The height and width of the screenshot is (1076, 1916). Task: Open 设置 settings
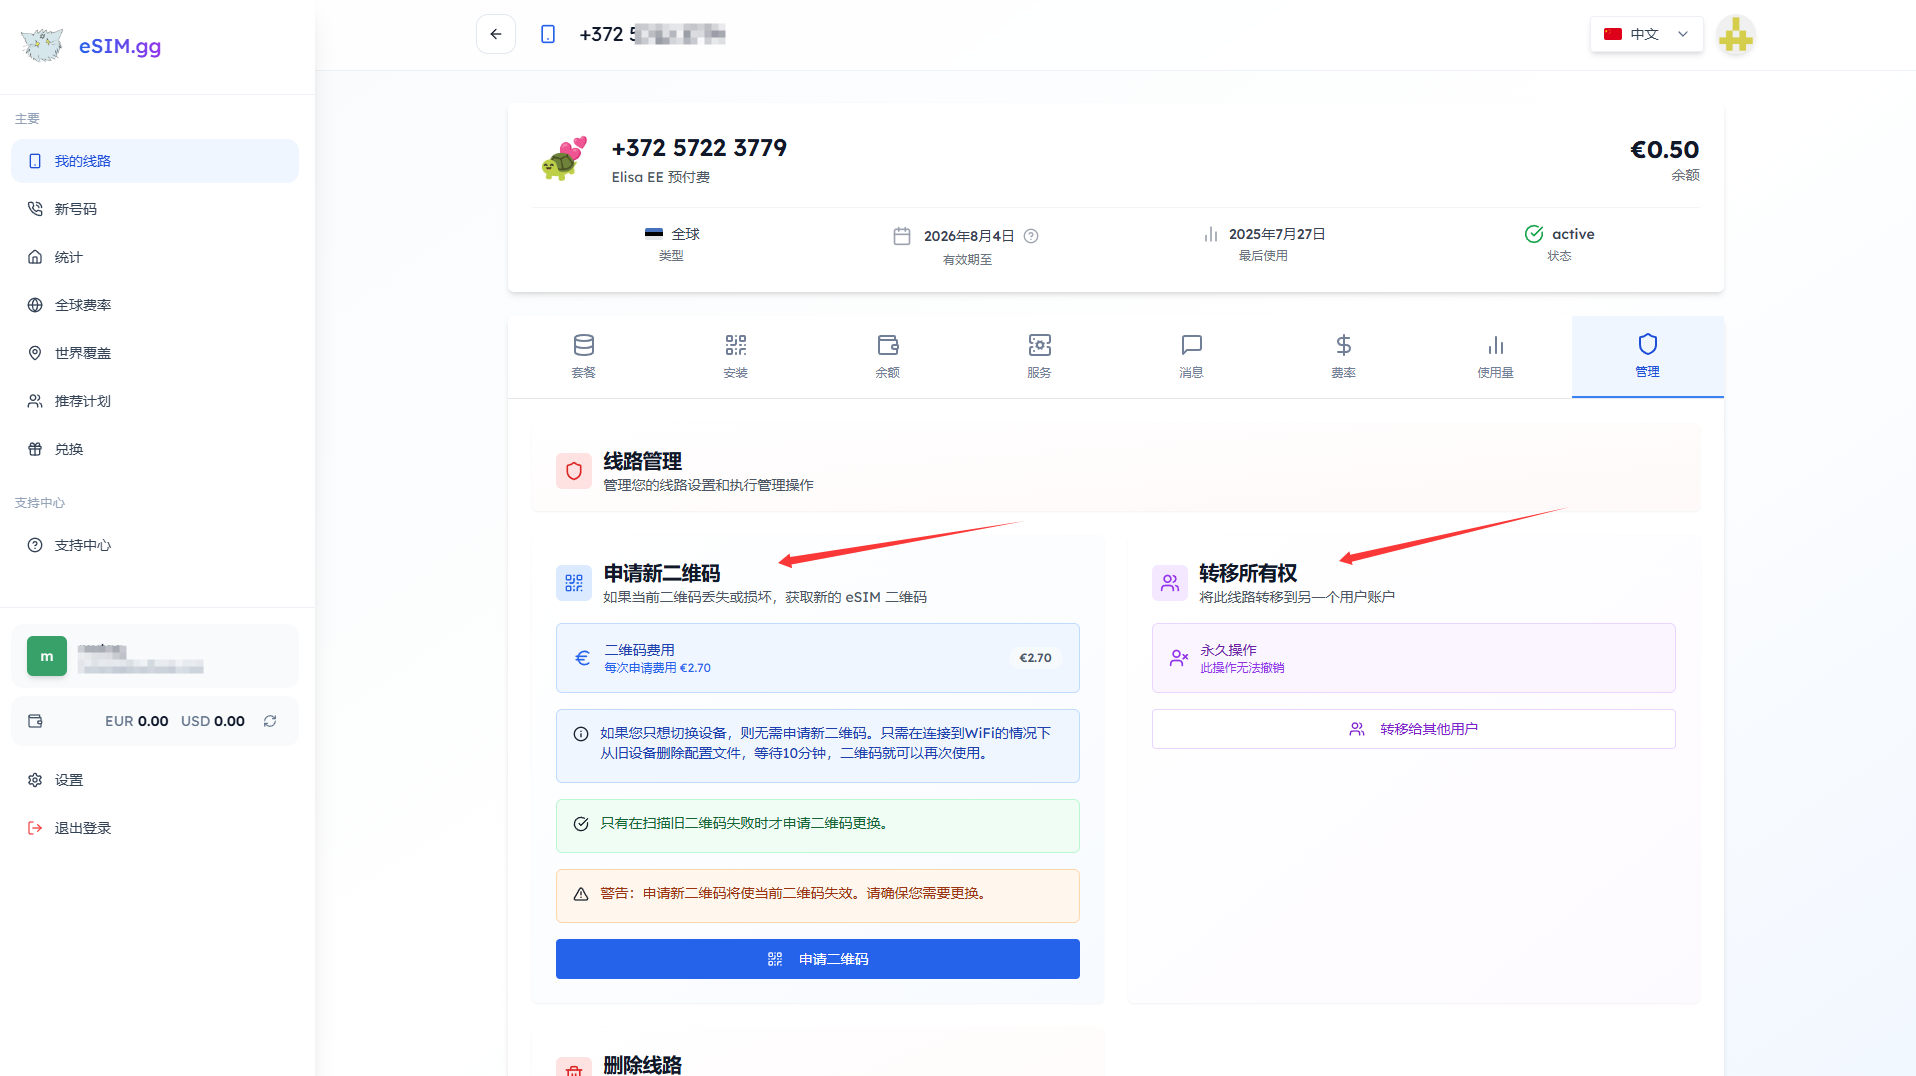69,780
